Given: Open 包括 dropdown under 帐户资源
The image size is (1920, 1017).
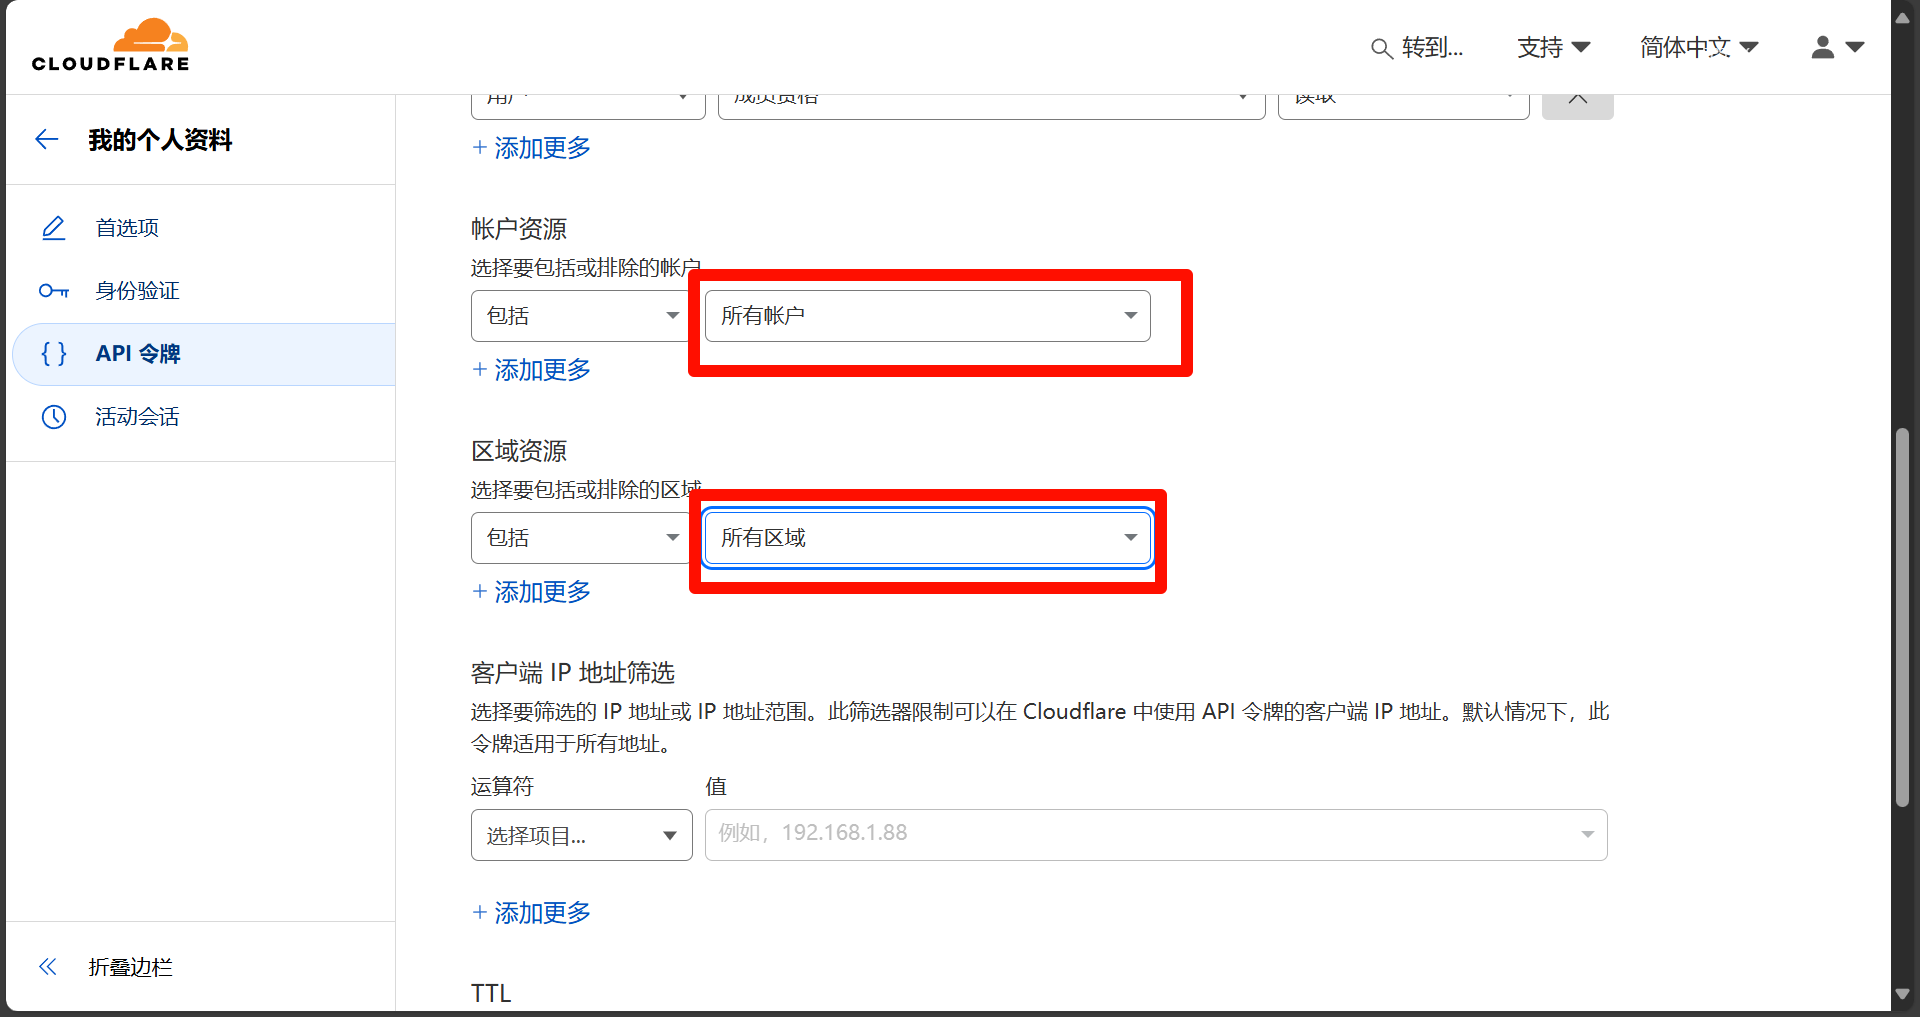Looking at the screenshot, I should click(x=581, y=316).
